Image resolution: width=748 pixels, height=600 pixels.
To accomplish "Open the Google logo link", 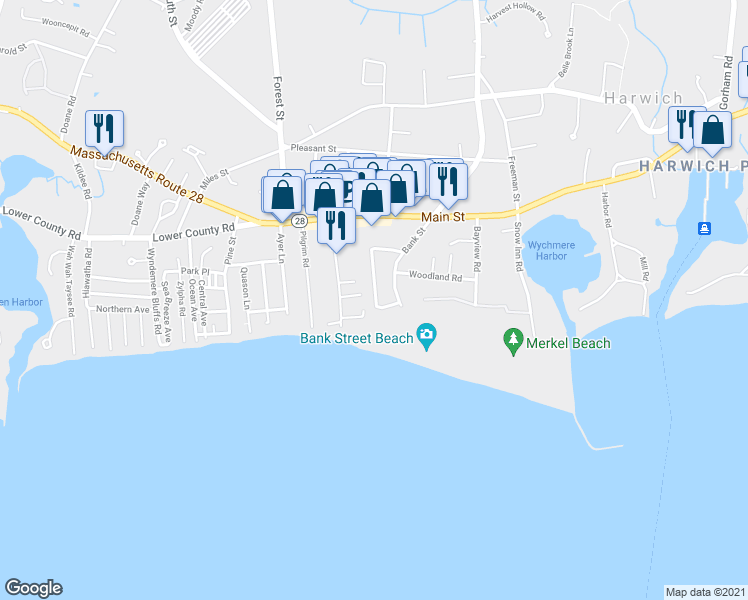I will coord(34,588).
